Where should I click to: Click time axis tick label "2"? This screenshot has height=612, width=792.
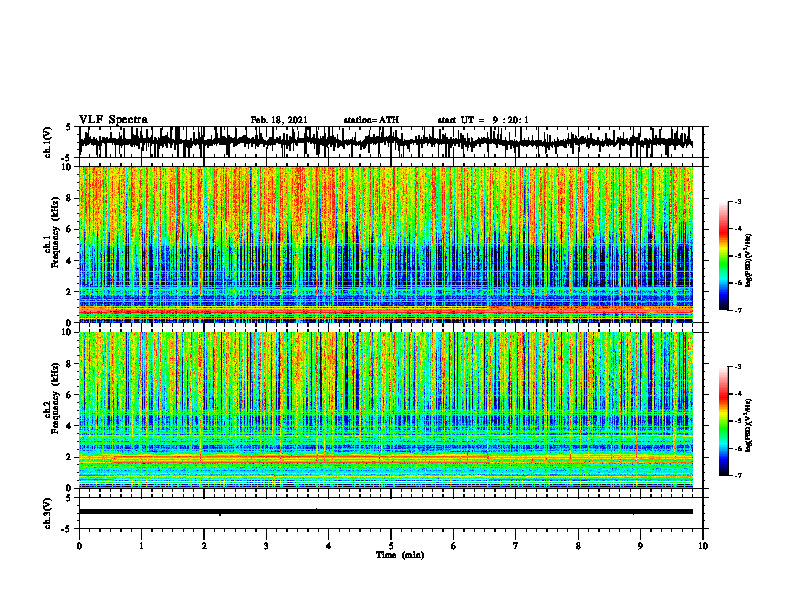click(204, 546)
